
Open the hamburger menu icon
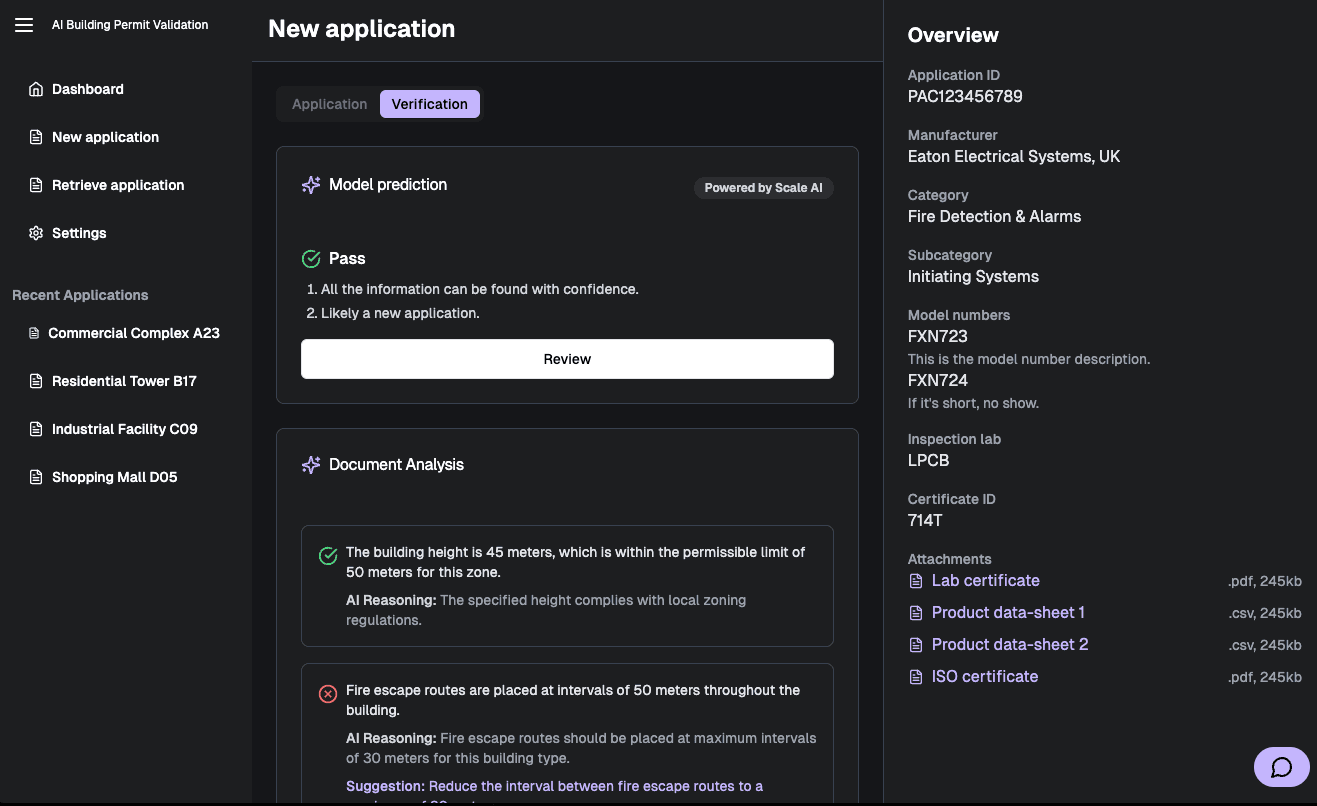tap(24, 25)
